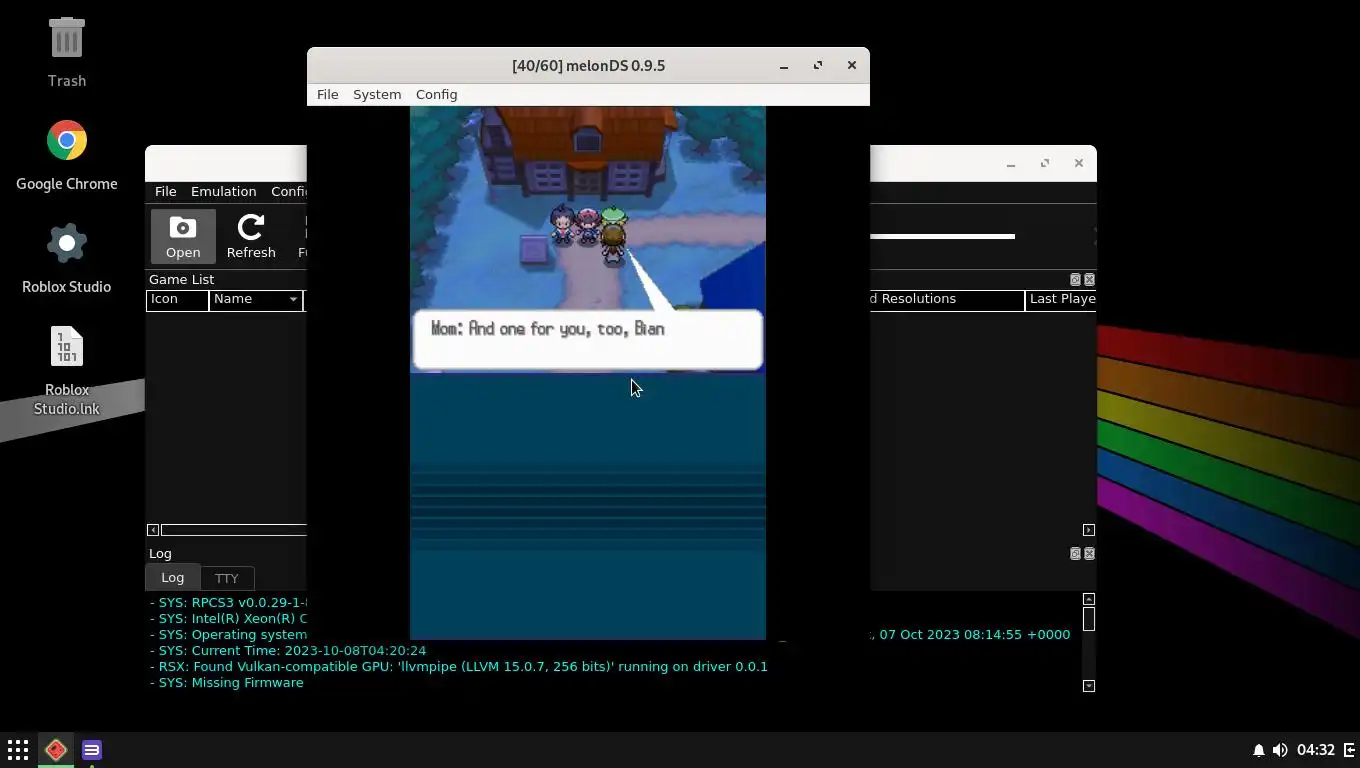Float the Game List panel
Screen dimensions: 1360x768
(x=1075, y=279)
